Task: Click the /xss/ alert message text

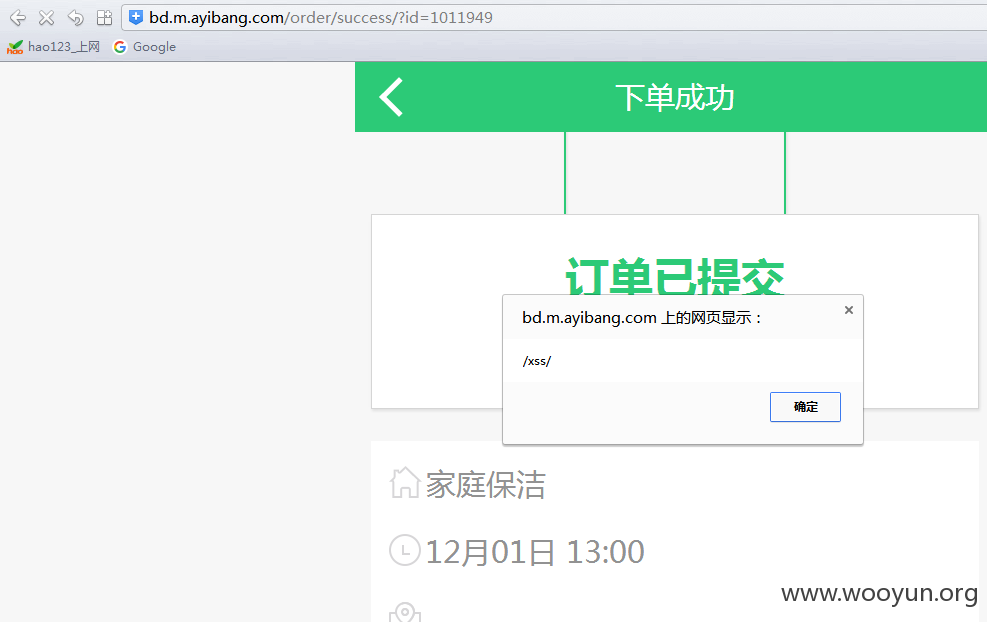Action: [x=537, y=361]
